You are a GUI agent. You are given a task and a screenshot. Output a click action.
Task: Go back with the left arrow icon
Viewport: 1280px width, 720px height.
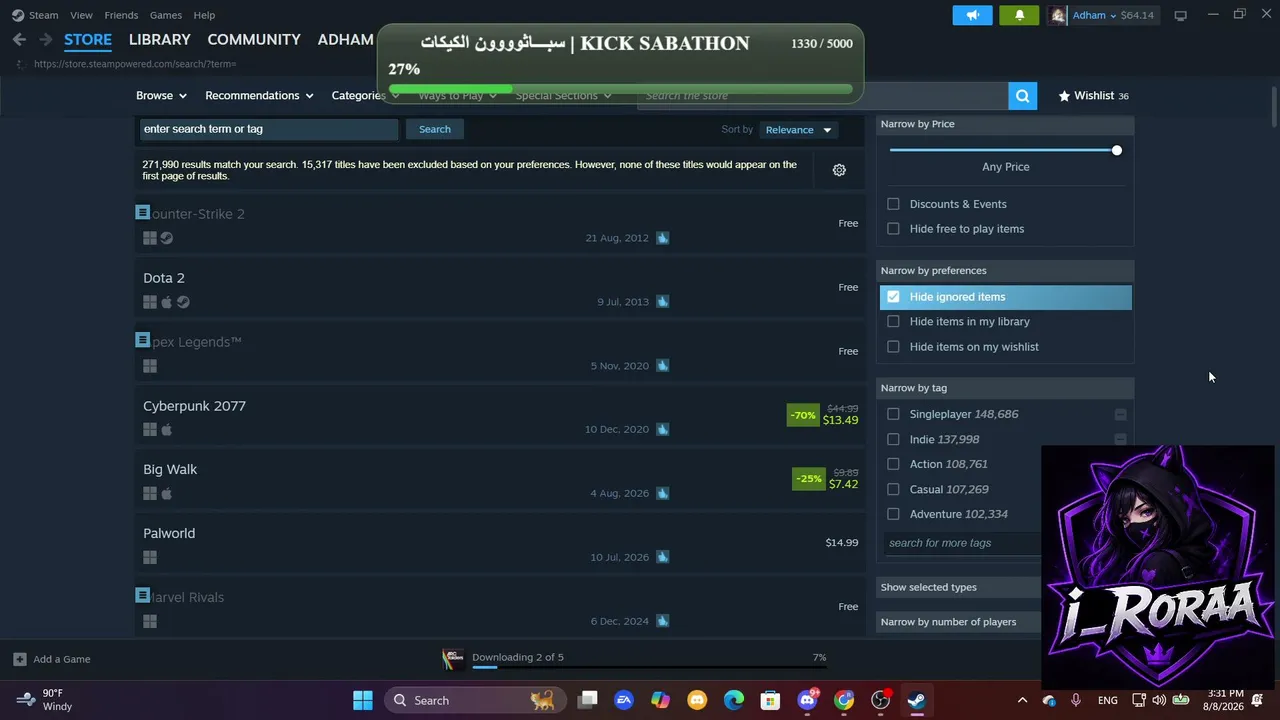click(19, 40)
